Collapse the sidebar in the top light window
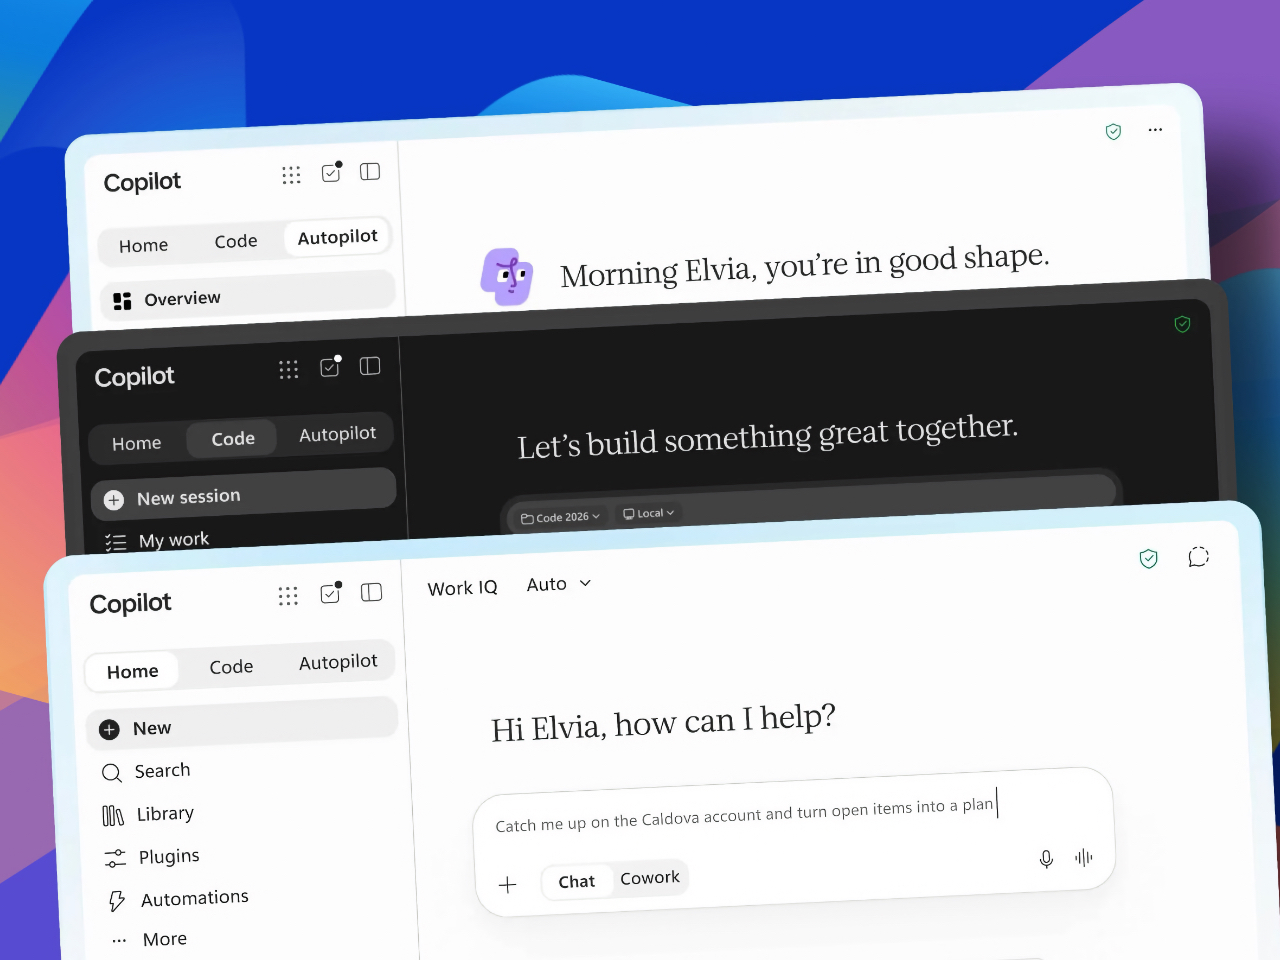 (370, 171)
